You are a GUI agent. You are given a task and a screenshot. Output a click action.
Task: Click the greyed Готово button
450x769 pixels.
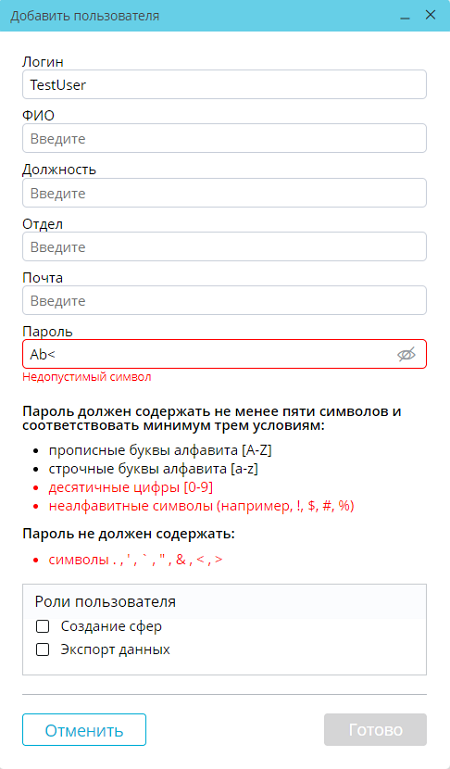click(x=375, y=730)
